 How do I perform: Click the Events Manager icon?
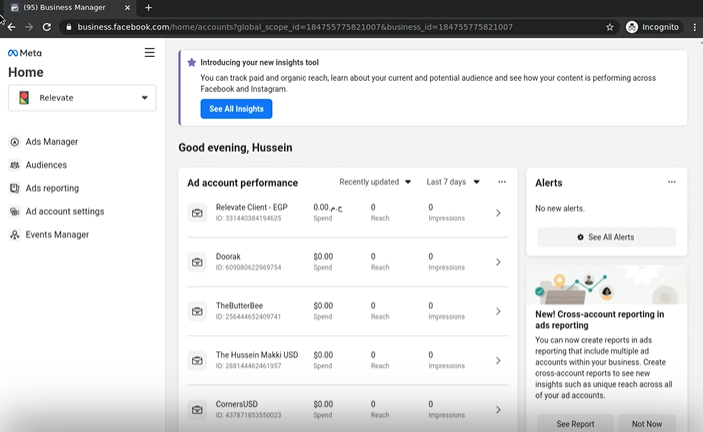14,235
